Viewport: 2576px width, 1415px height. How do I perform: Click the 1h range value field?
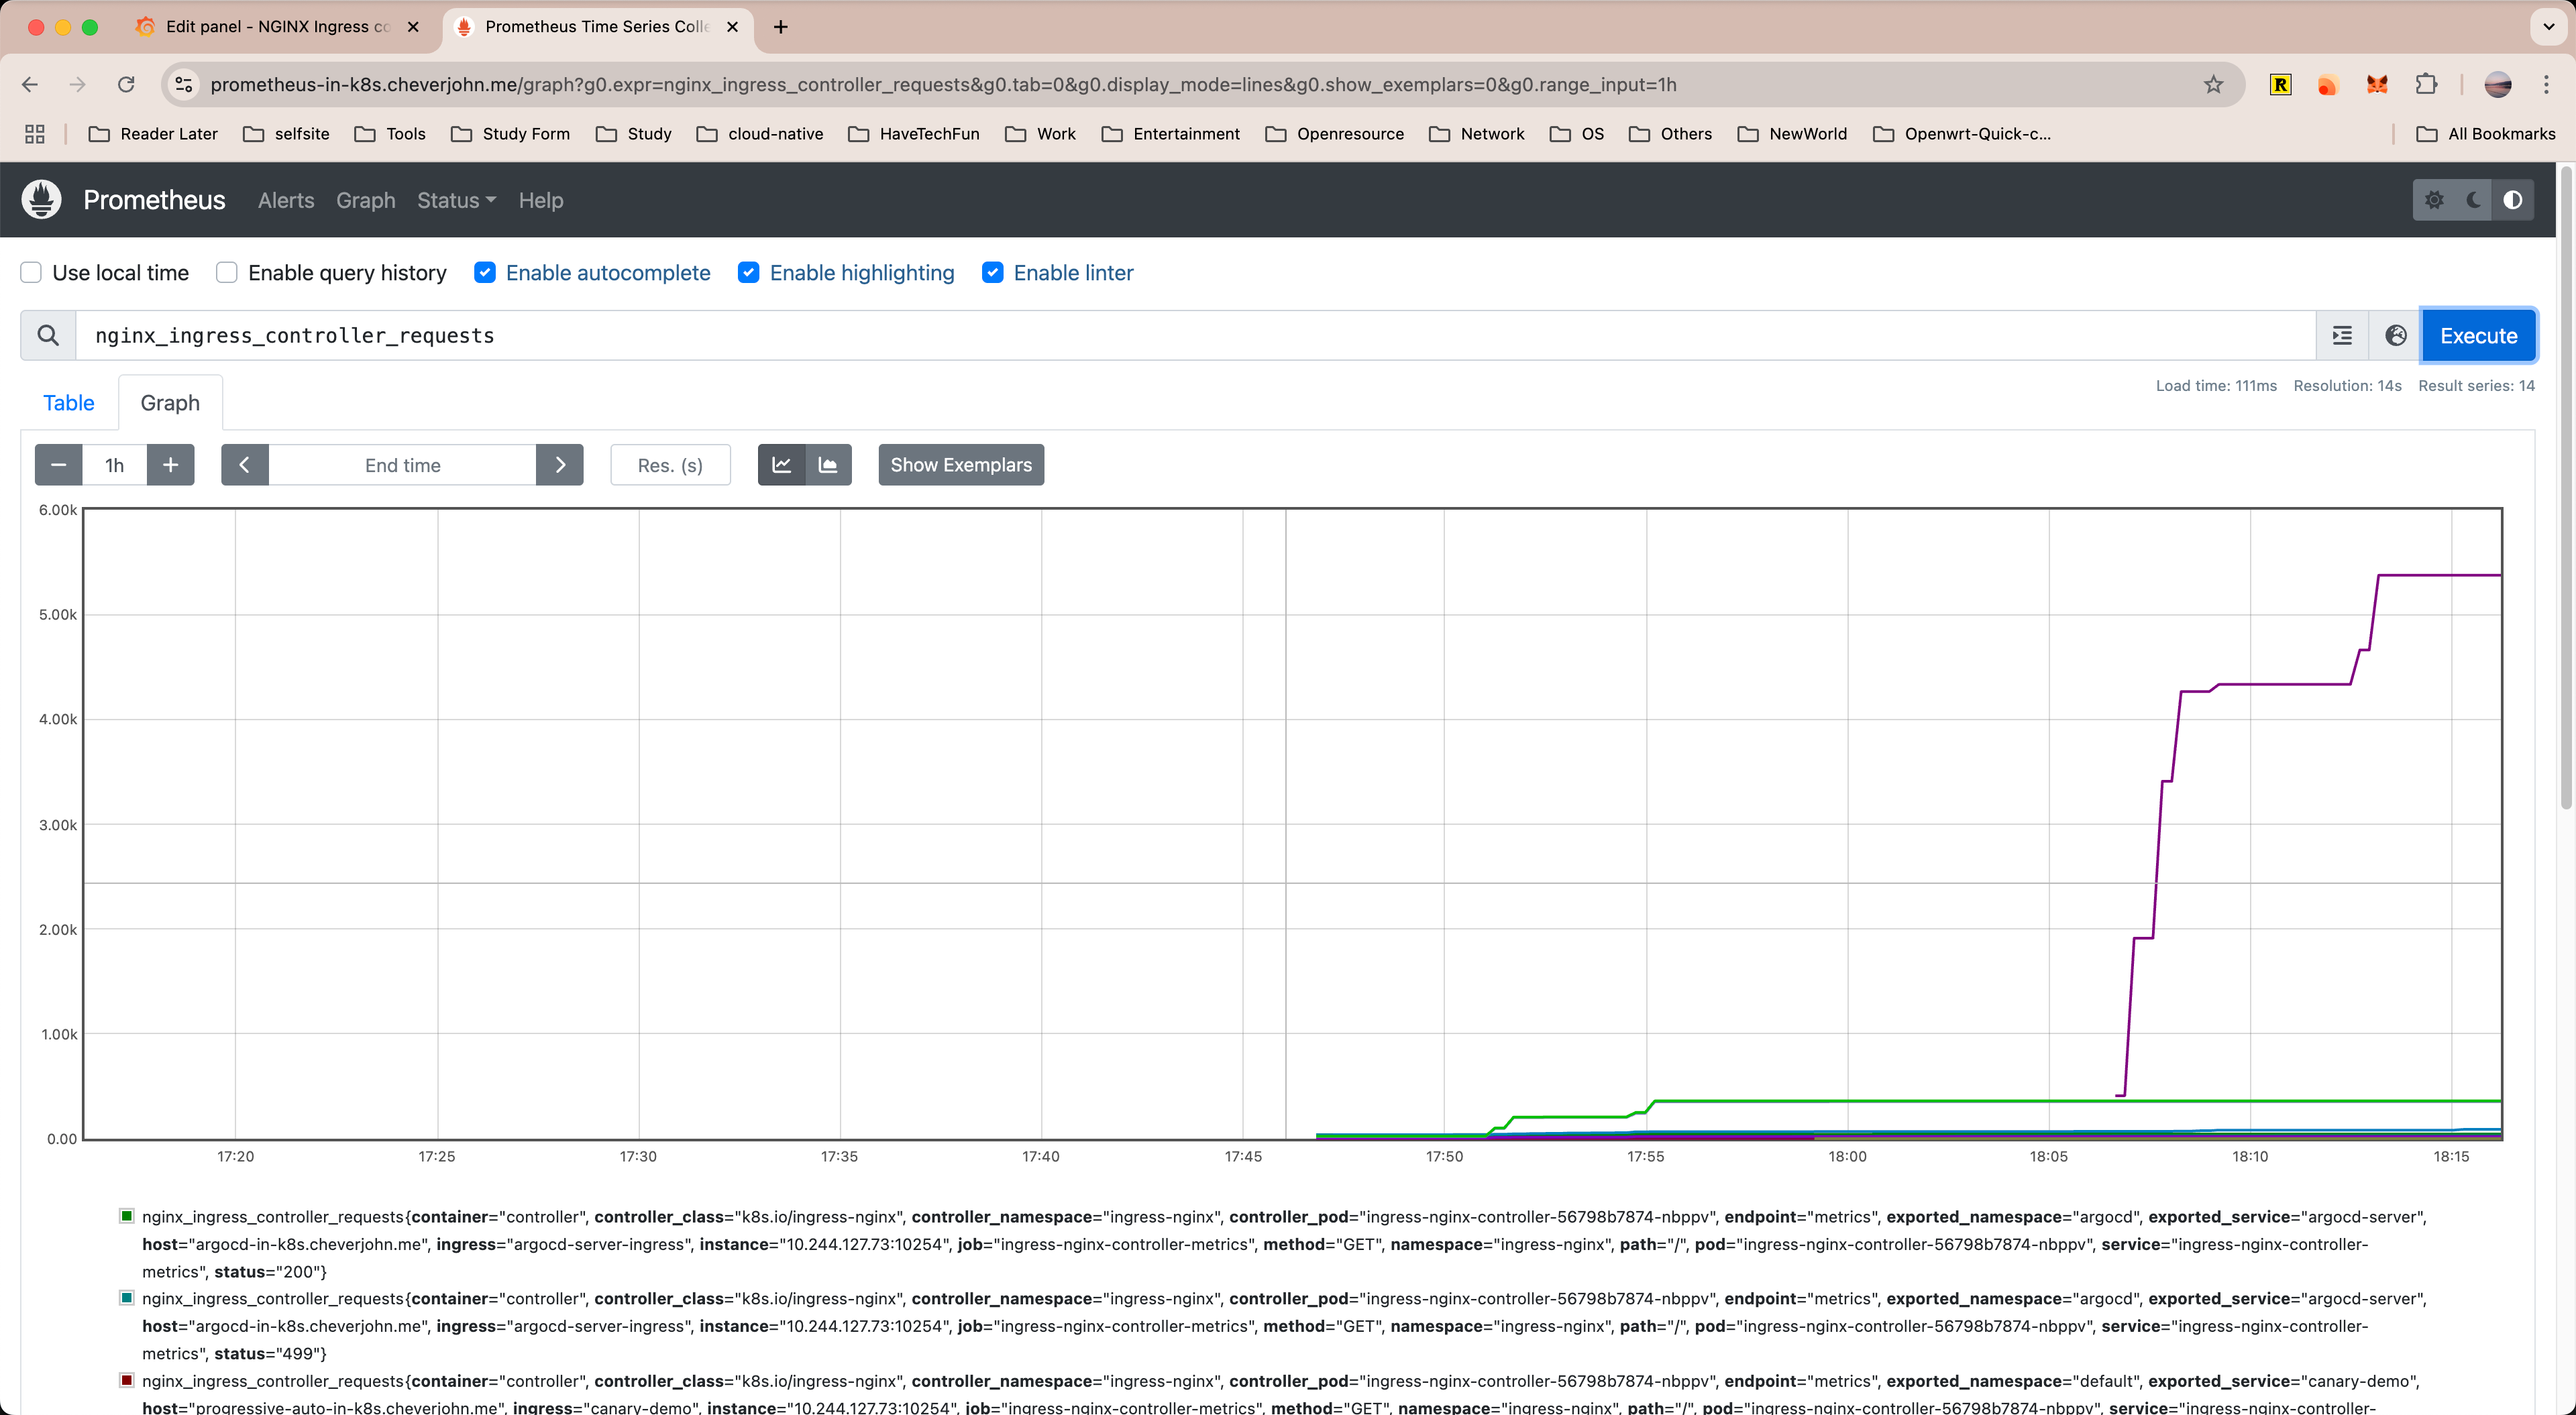(x=115, y=465)
